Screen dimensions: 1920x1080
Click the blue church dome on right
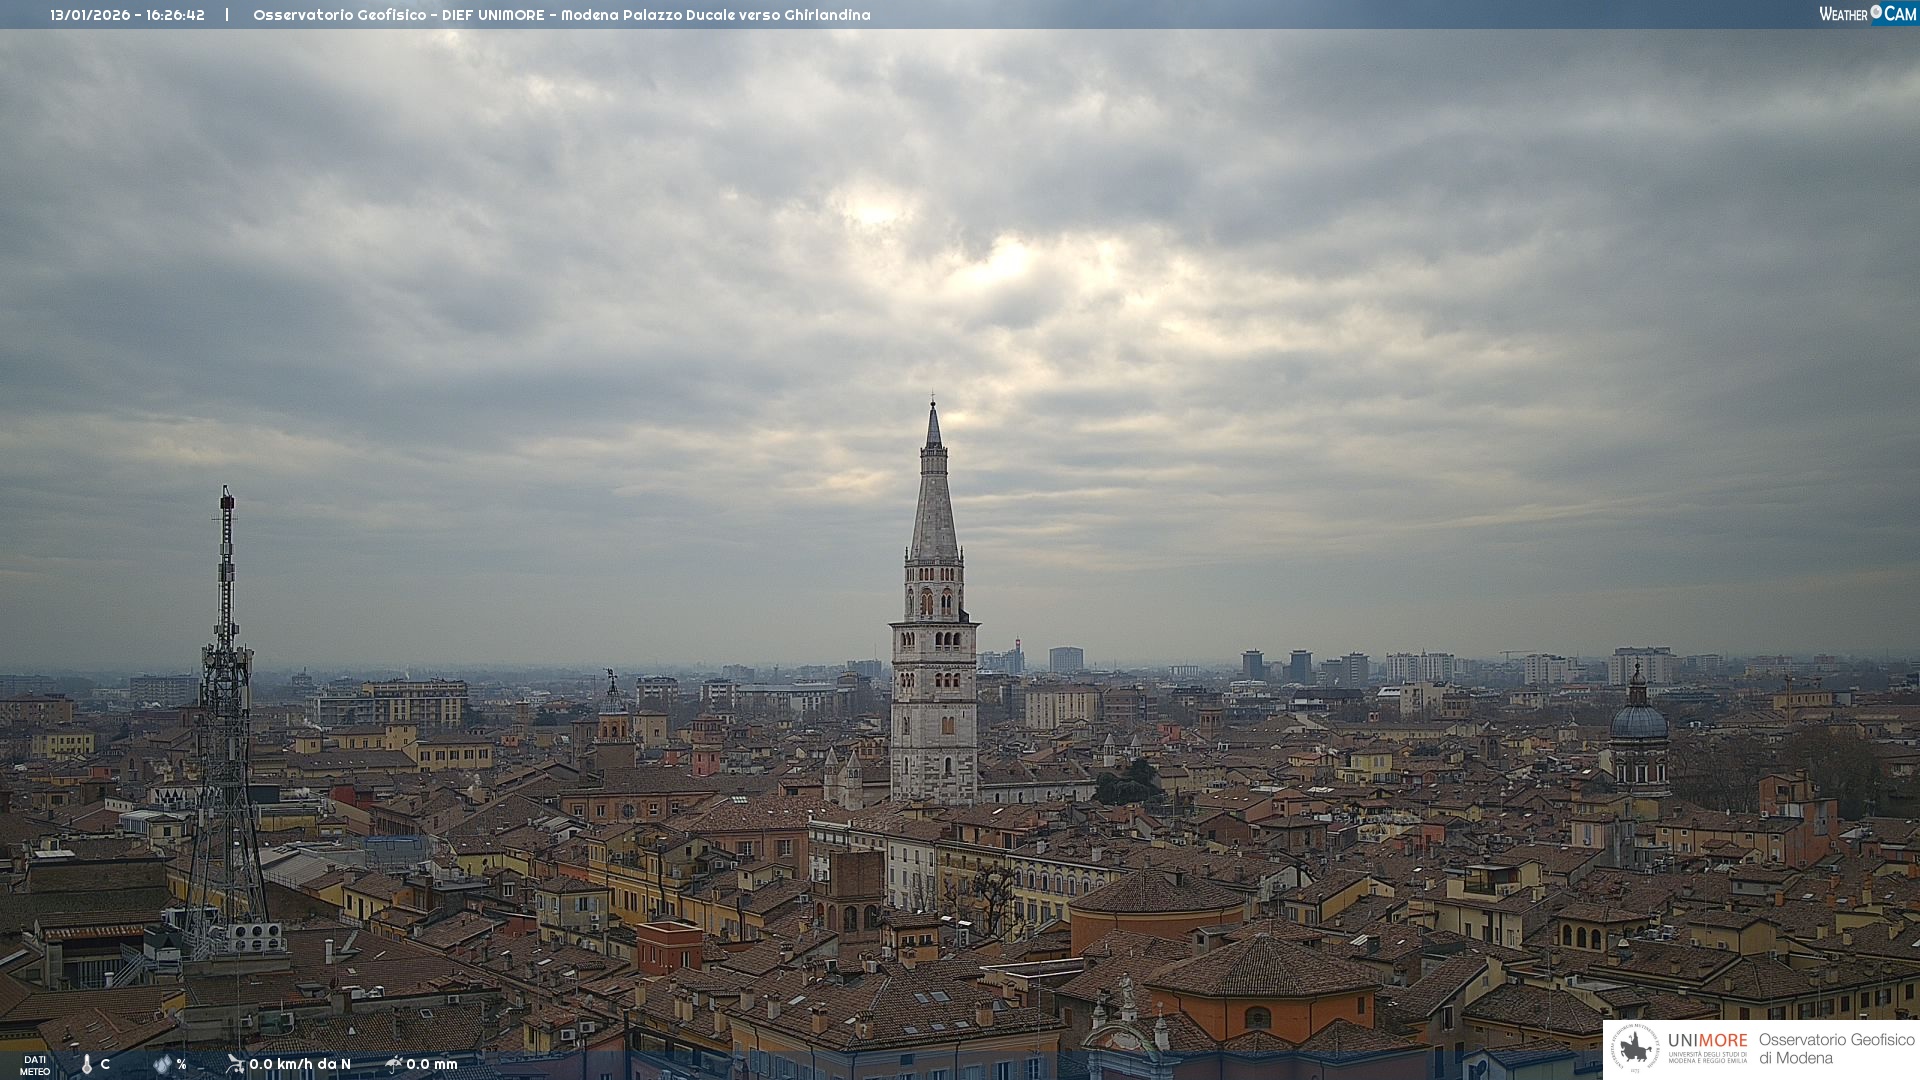pos(1639,721)
